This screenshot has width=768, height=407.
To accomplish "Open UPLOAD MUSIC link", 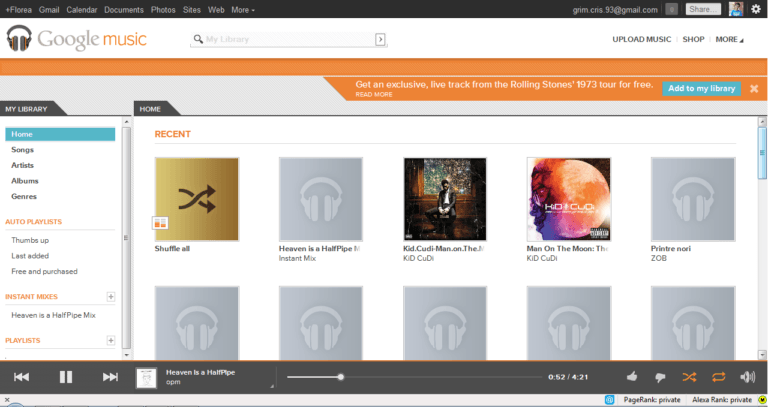I will click(x=642, y=39).
